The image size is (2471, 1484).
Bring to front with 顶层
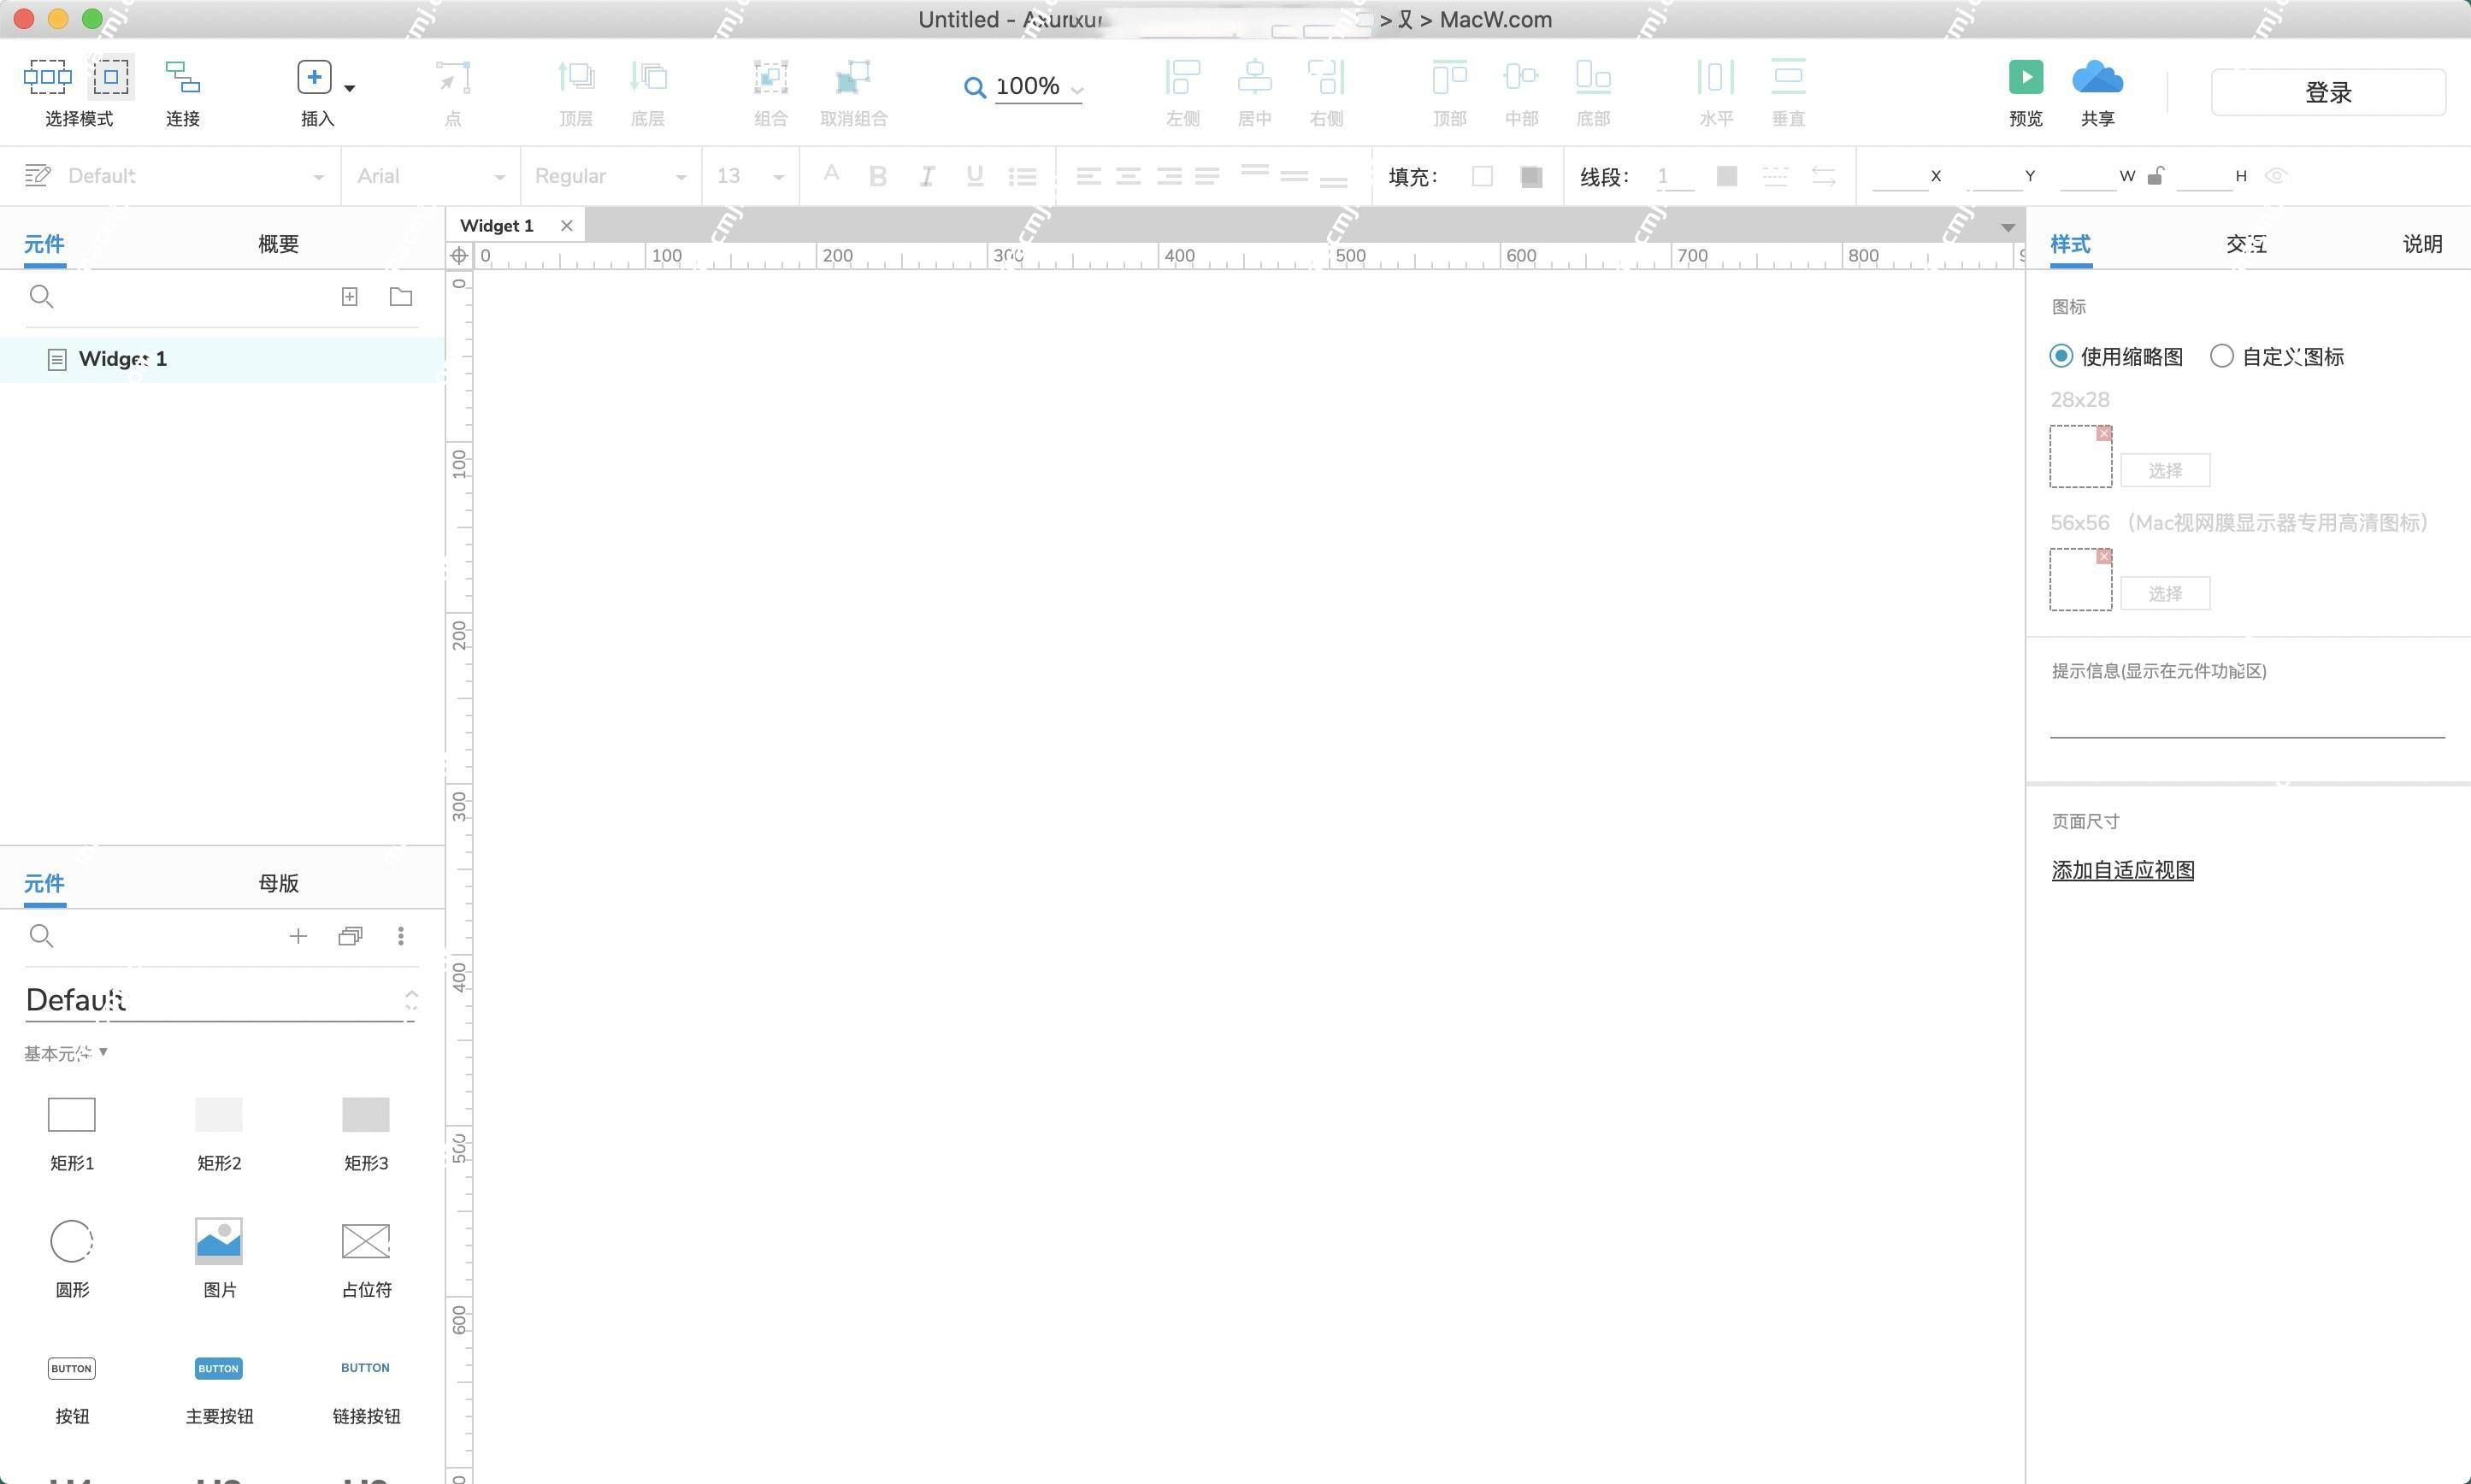tap(576, 76)
